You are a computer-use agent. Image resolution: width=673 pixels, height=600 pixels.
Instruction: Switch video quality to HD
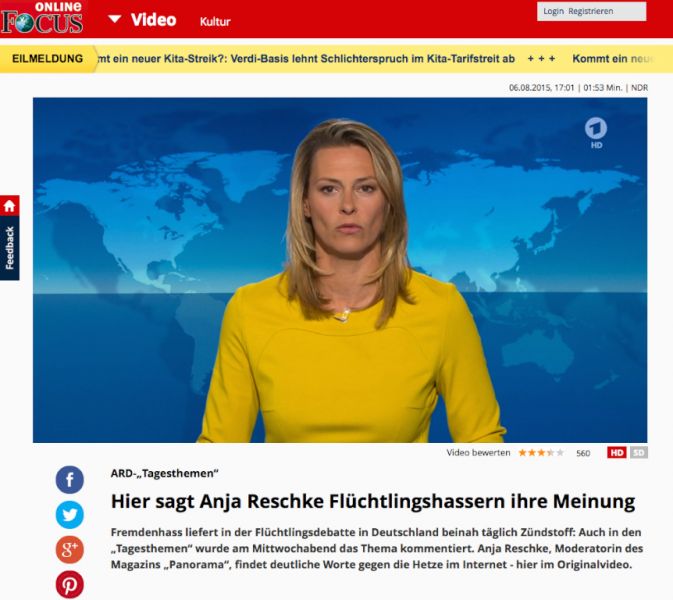[x=617, y=453]
